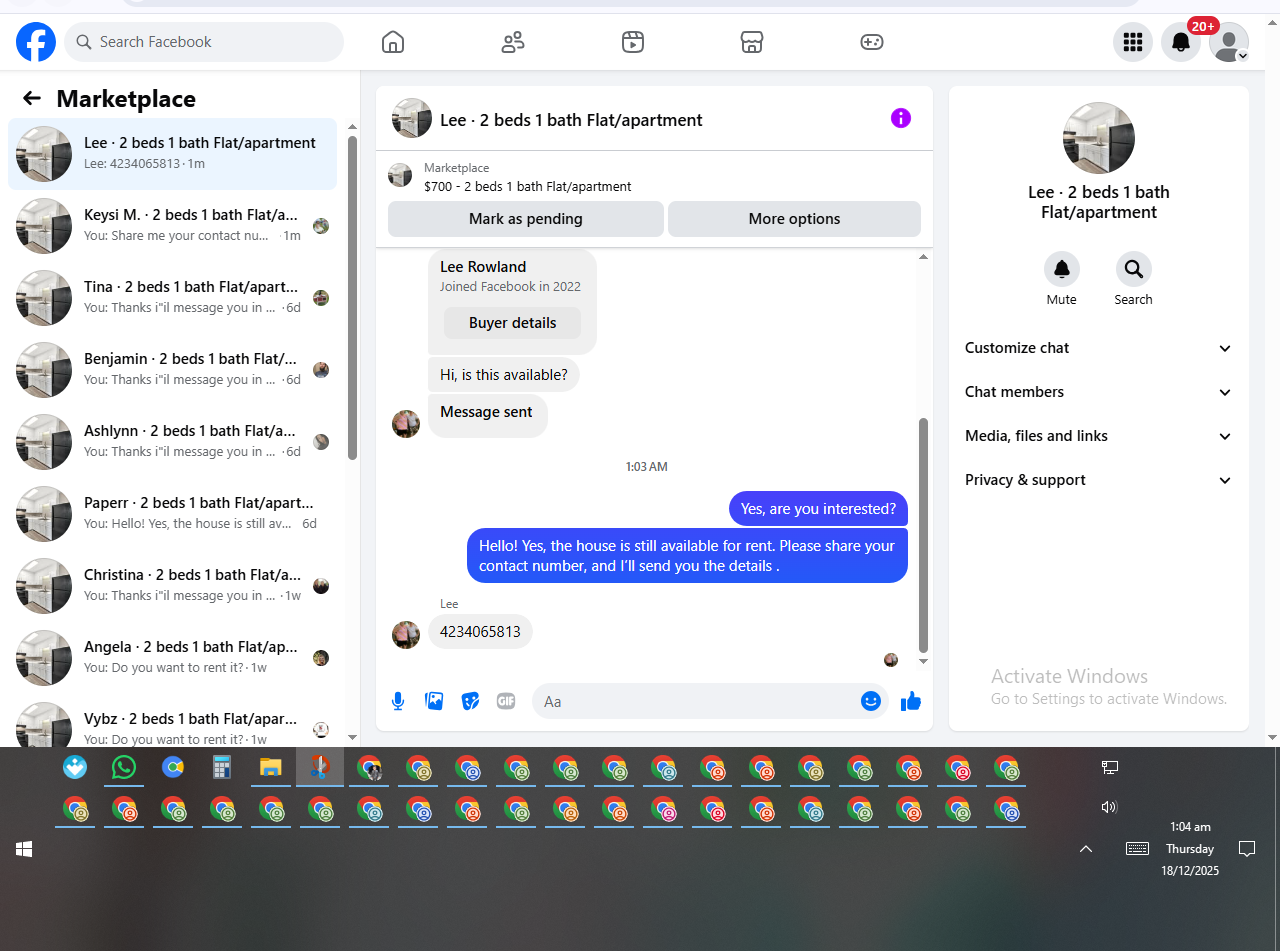Send a thumbs-up like
The height and width of the screenshot is (951, 1280).
tap(910, 701)
